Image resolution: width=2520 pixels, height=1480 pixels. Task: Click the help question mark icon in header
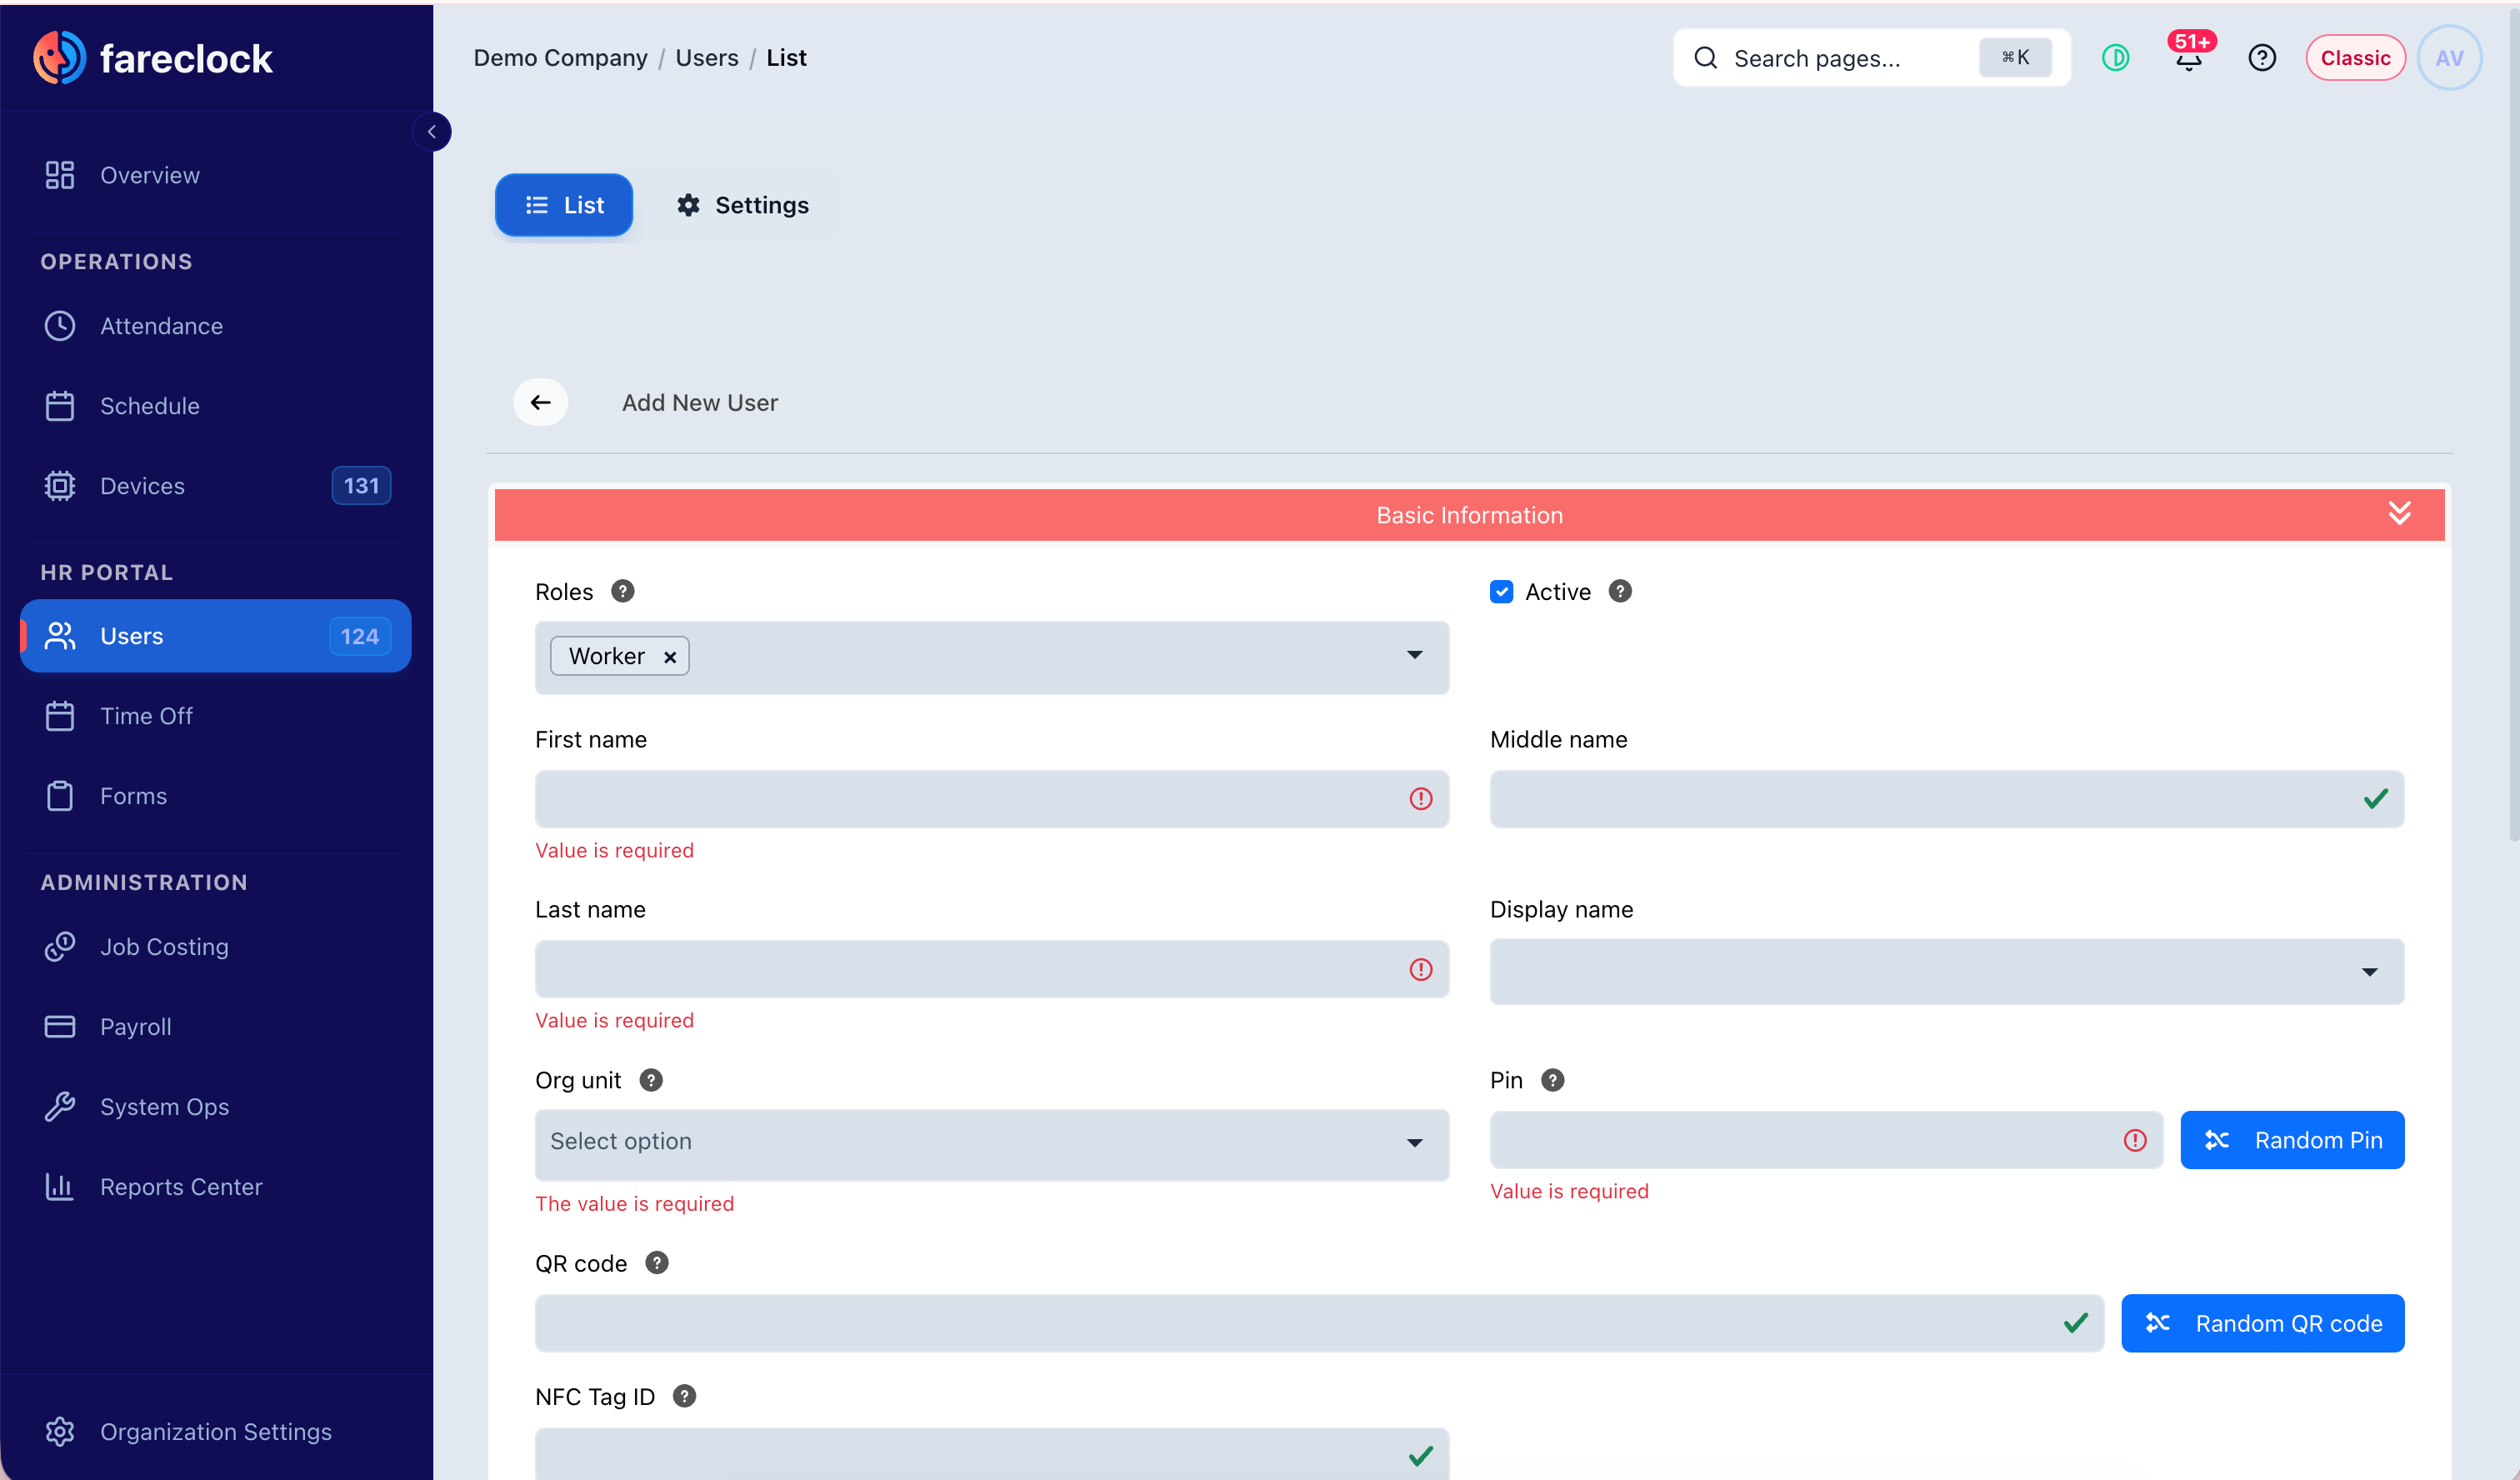click(x=2262, y=58)
